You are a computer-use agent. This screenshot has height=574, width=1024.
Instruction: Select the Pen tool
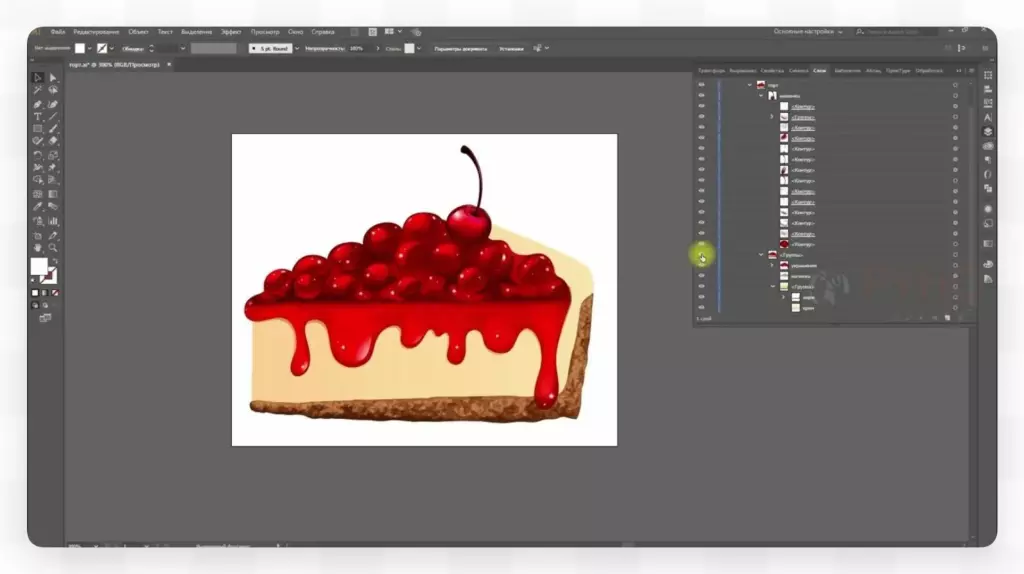[37, 104]
